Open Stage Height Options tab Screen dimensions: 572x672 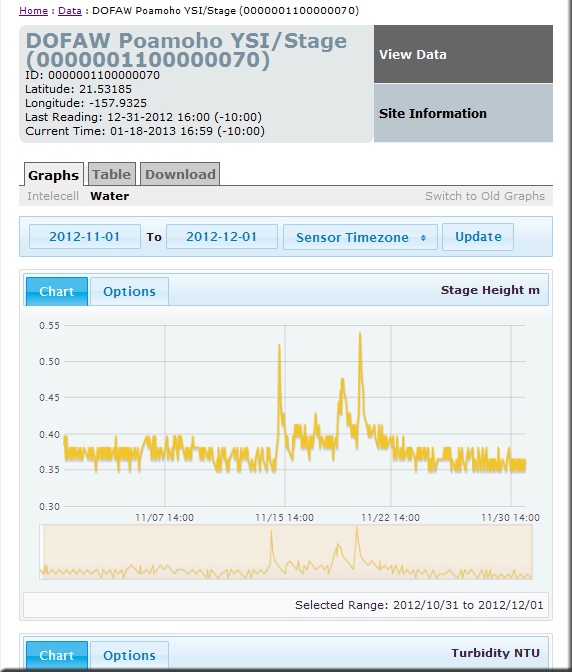click(x=129, y=291)
